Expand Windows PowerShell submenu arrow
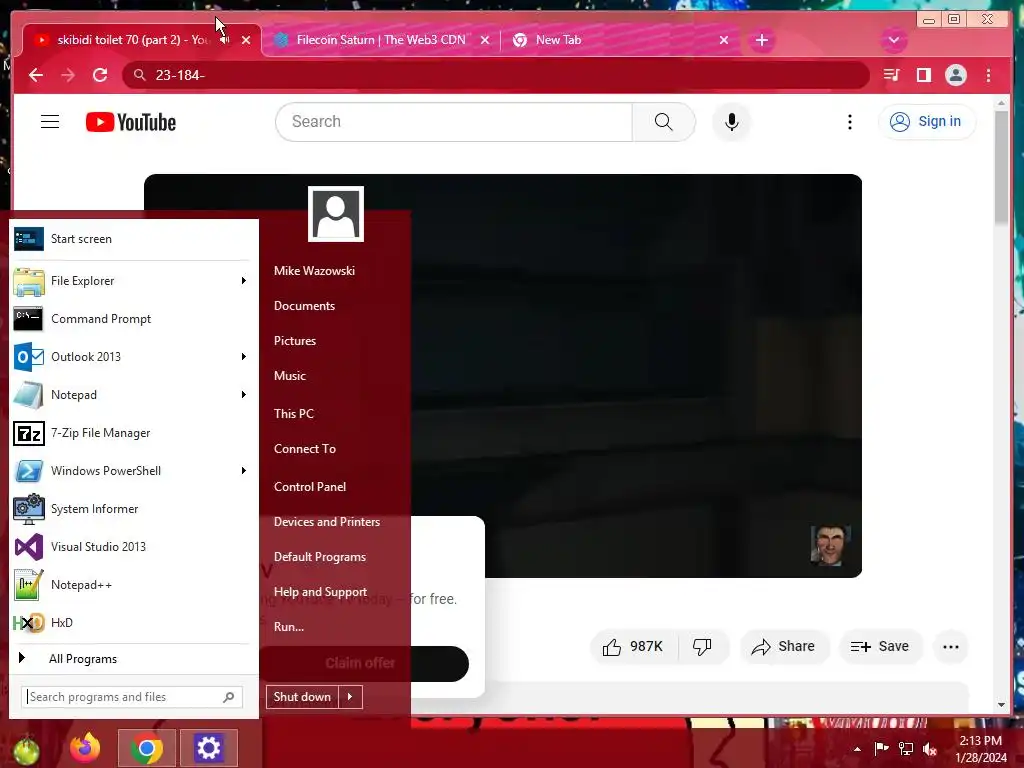The image size is (1024, 768). point(244,471)
